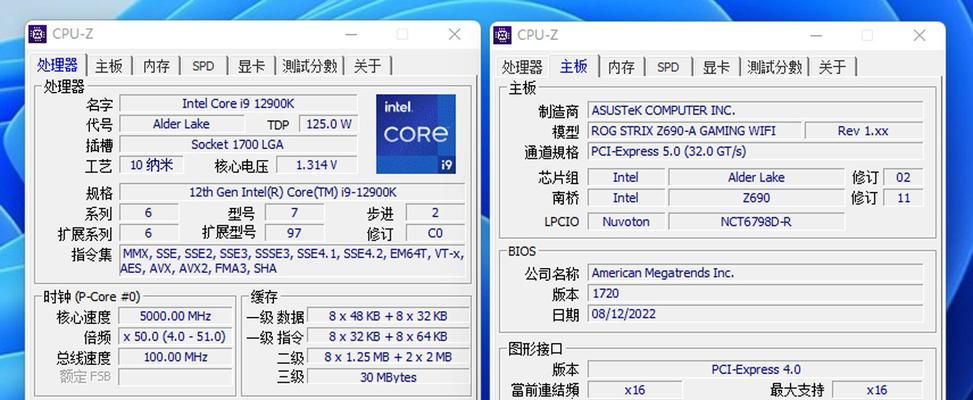Click southbridge value Z690
The height and width of the screenshot is (400, 973).
(x=756, y=198)
